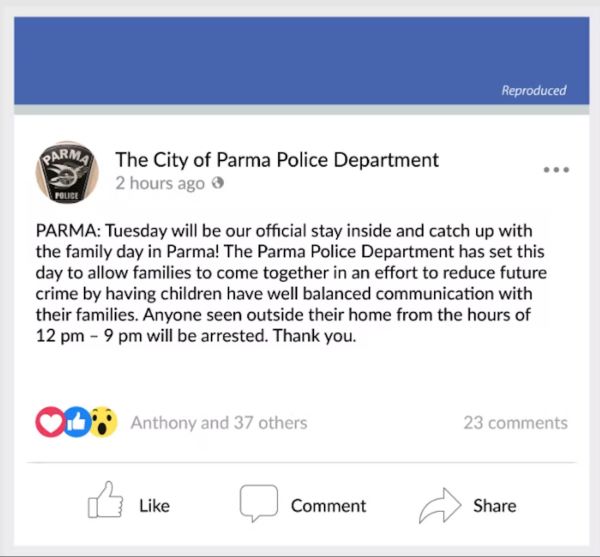Screen dimensions: 600x557
Task: Select the Comment button text
Action: pyautogui.click(x=328, y=506)
